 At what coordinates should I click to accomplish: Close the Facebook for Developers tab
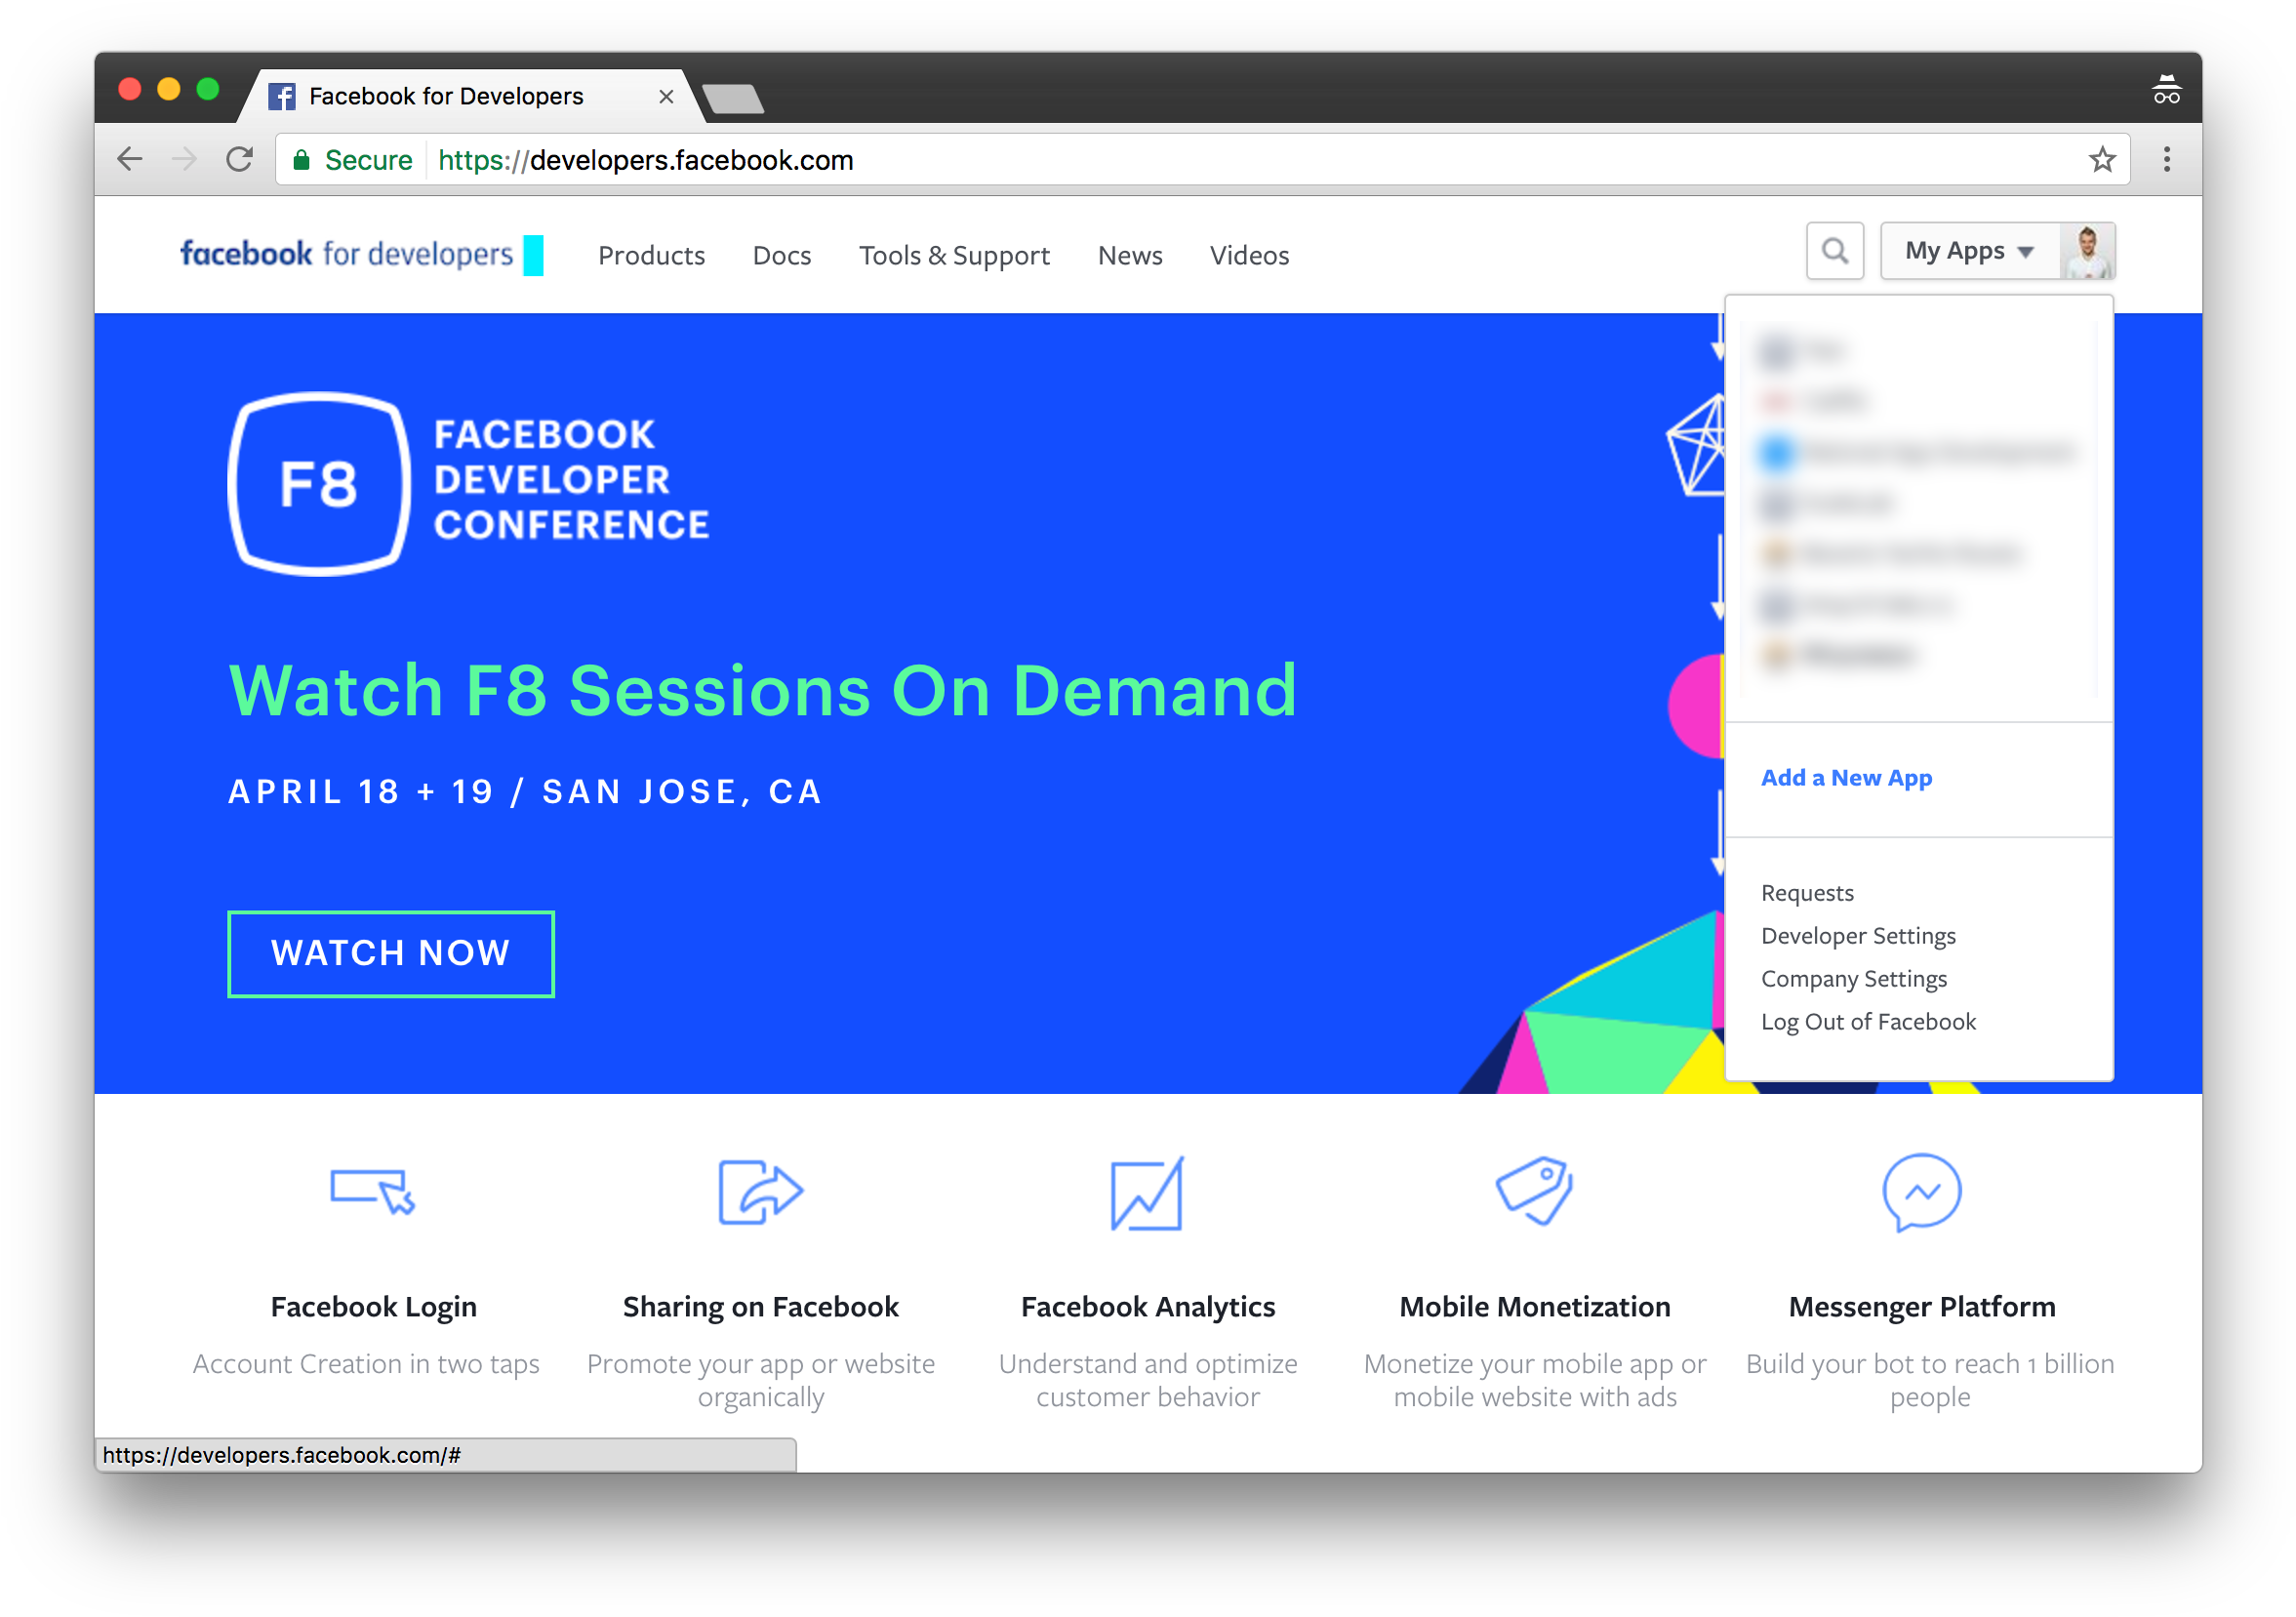tap(666, 96)
